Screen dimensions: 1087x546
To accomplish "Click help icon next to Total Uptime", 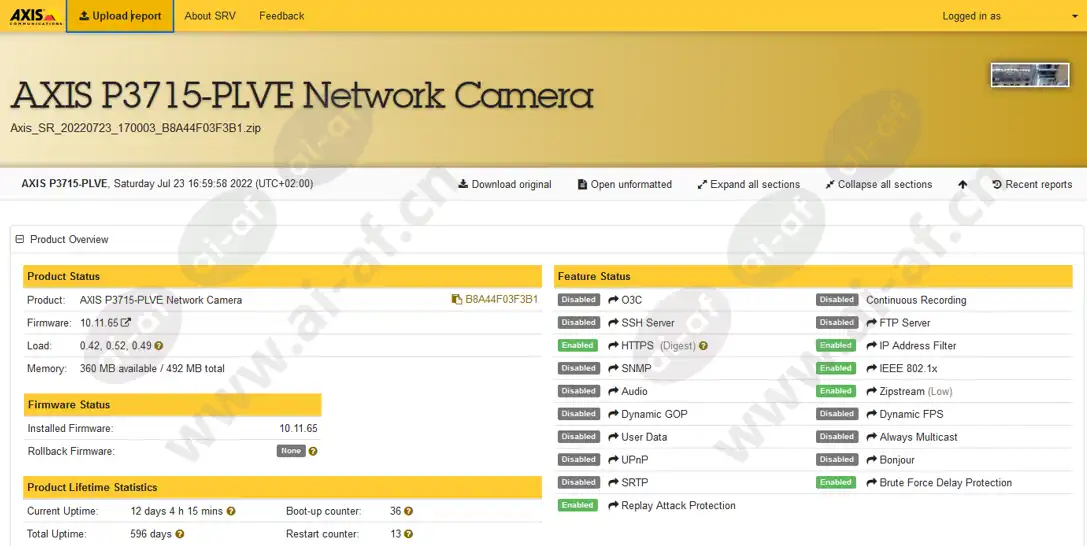I will pos(180,534).
